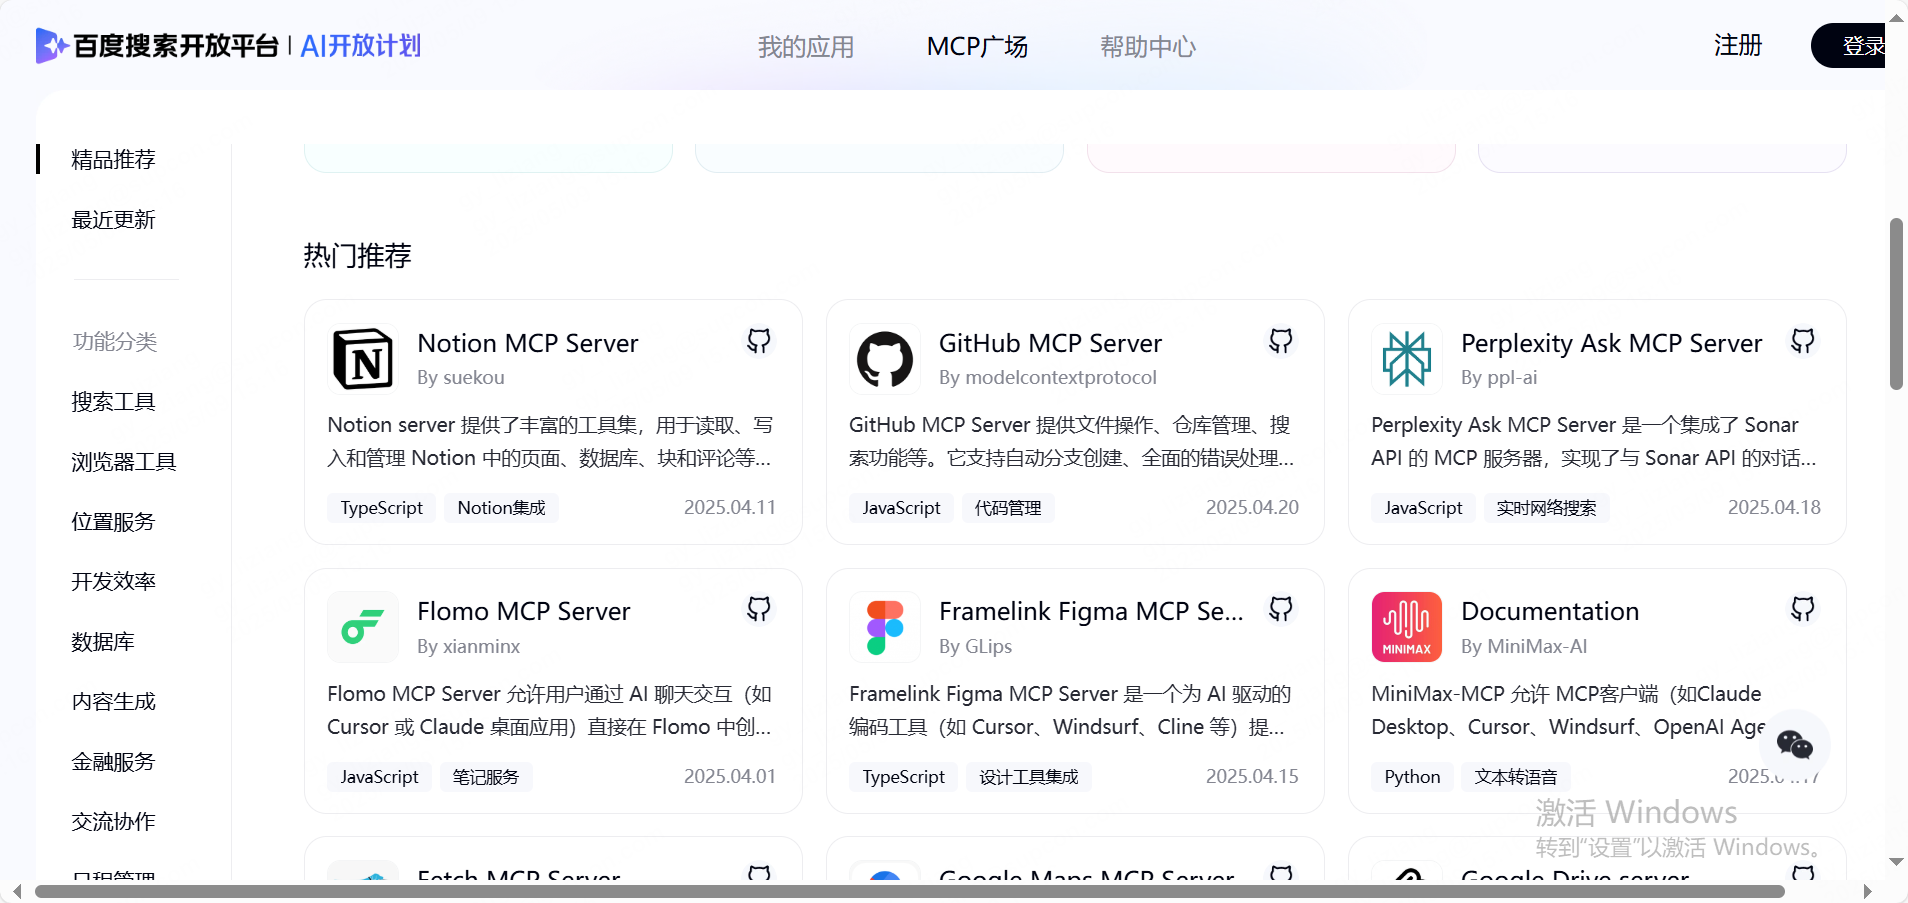Image resolution: width=1908 pixels, height=903 pixels.
Task: Open Notion MCP Server title
Action: click(x=528, y=343)
